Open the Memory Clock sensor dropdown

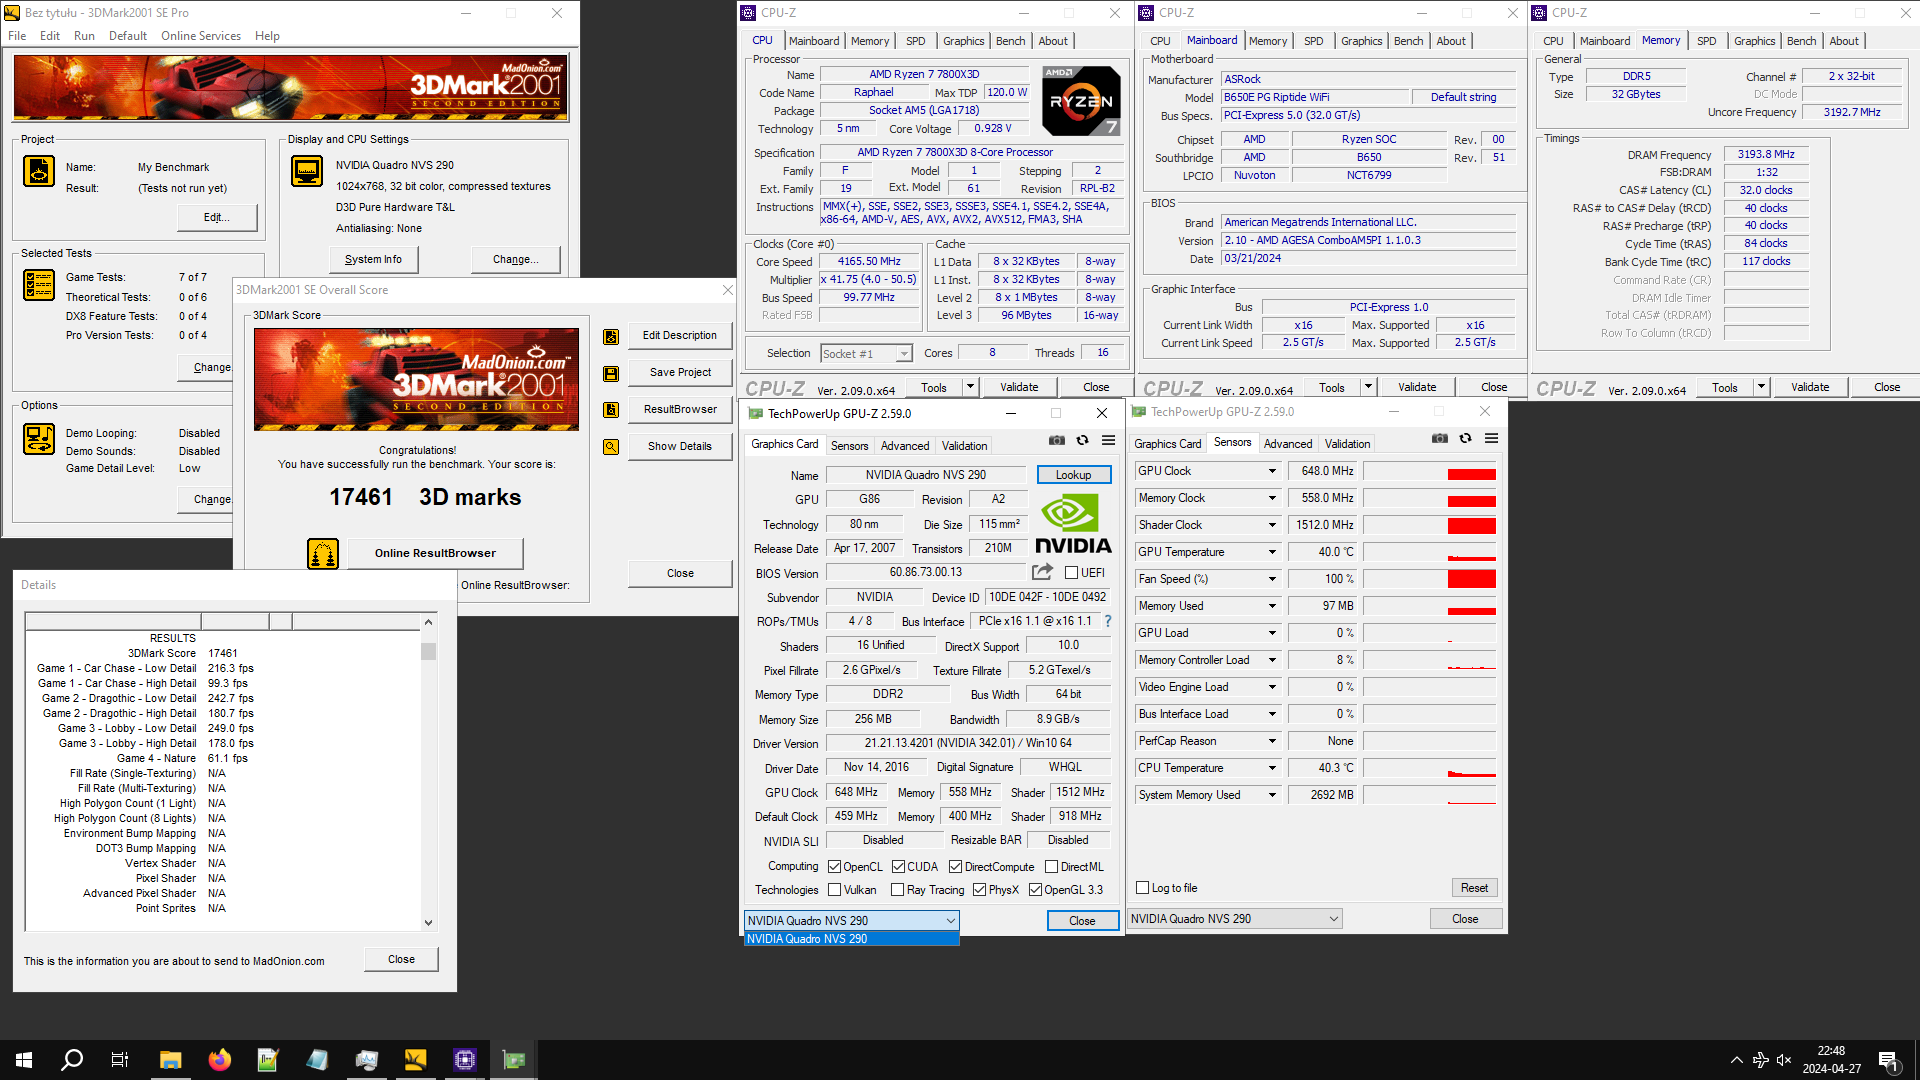click(1272, 498)
